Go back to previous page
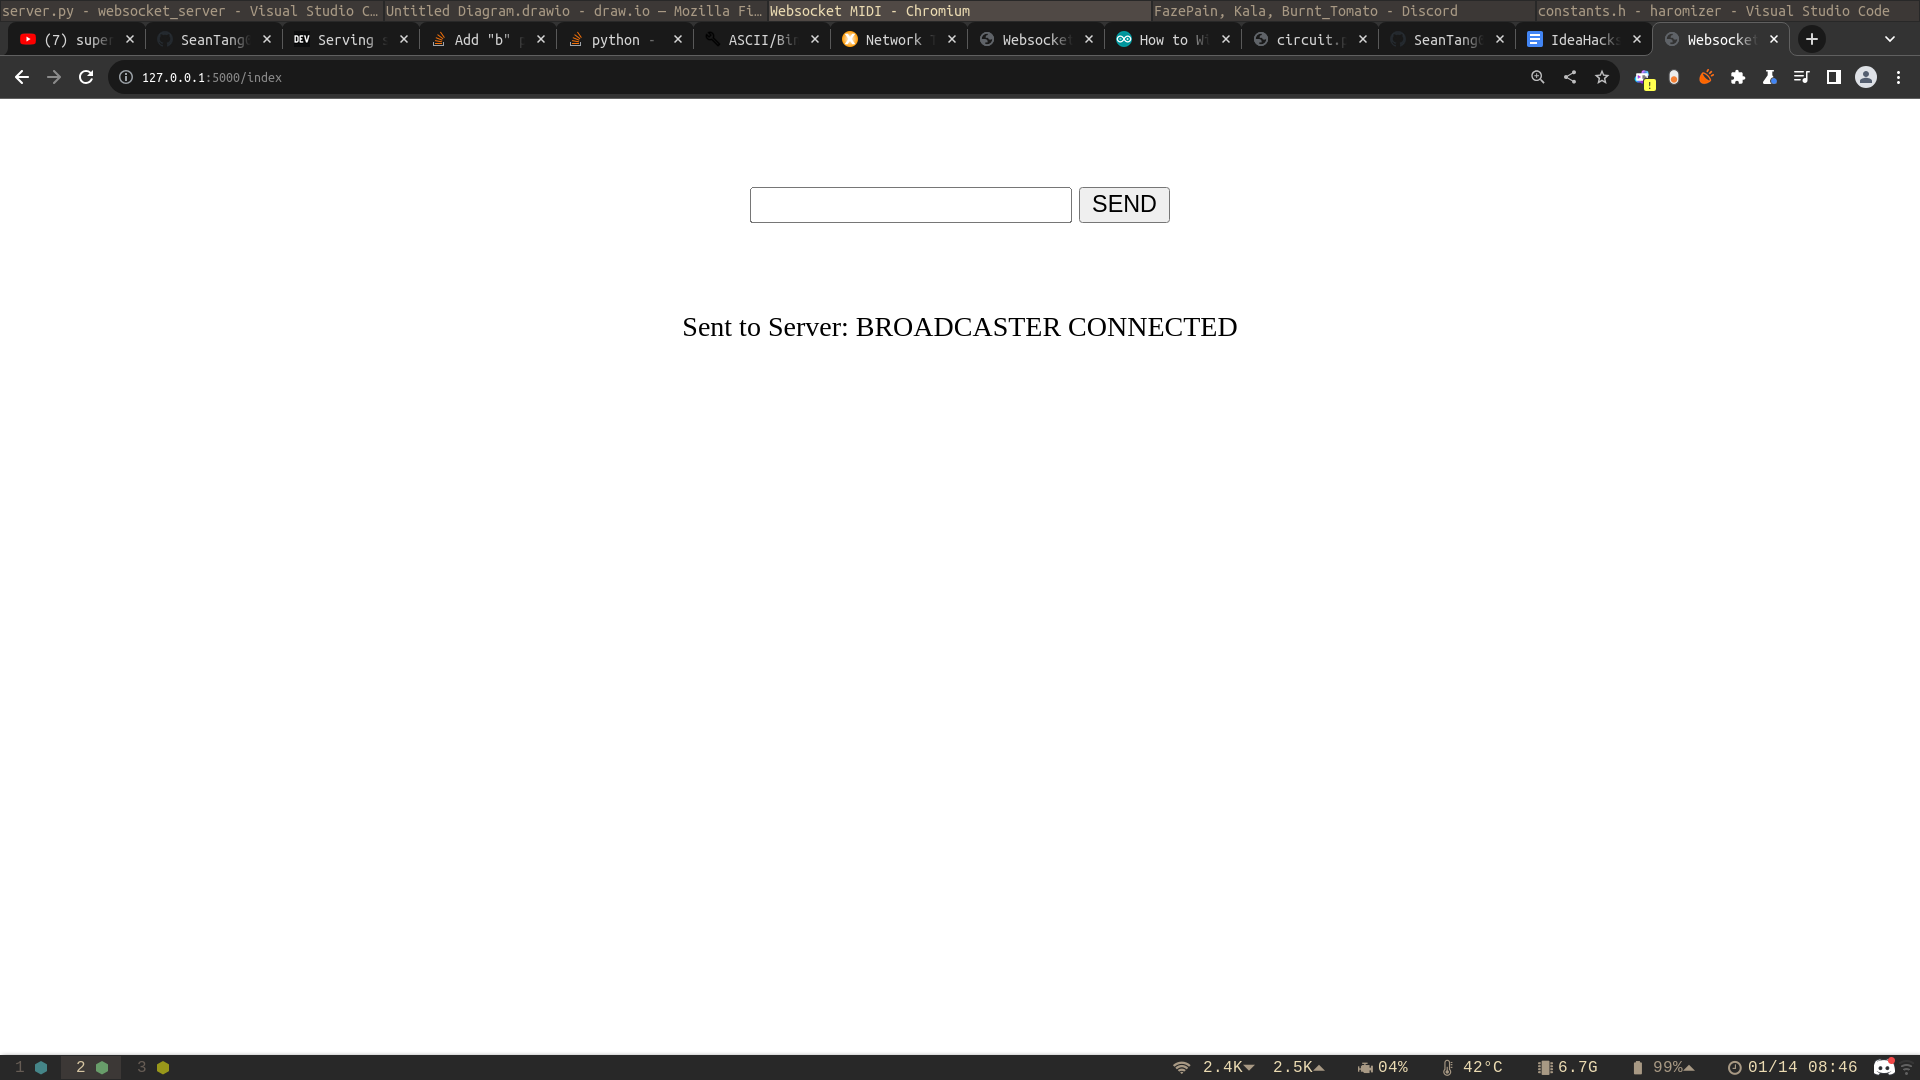1920x1080 pixels. click(x=22, y=77)
